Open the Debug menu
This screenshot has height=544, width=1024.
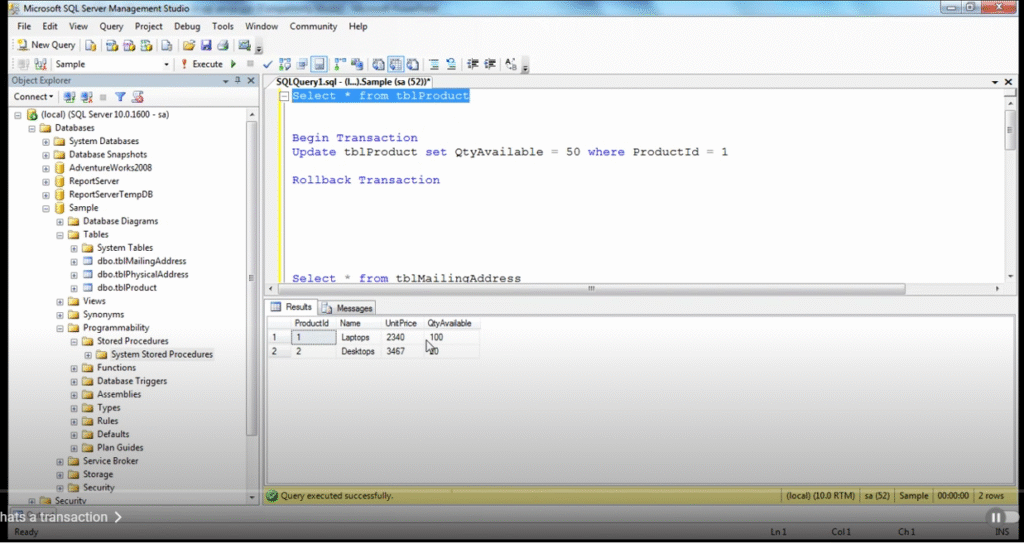tap(187, 27)
